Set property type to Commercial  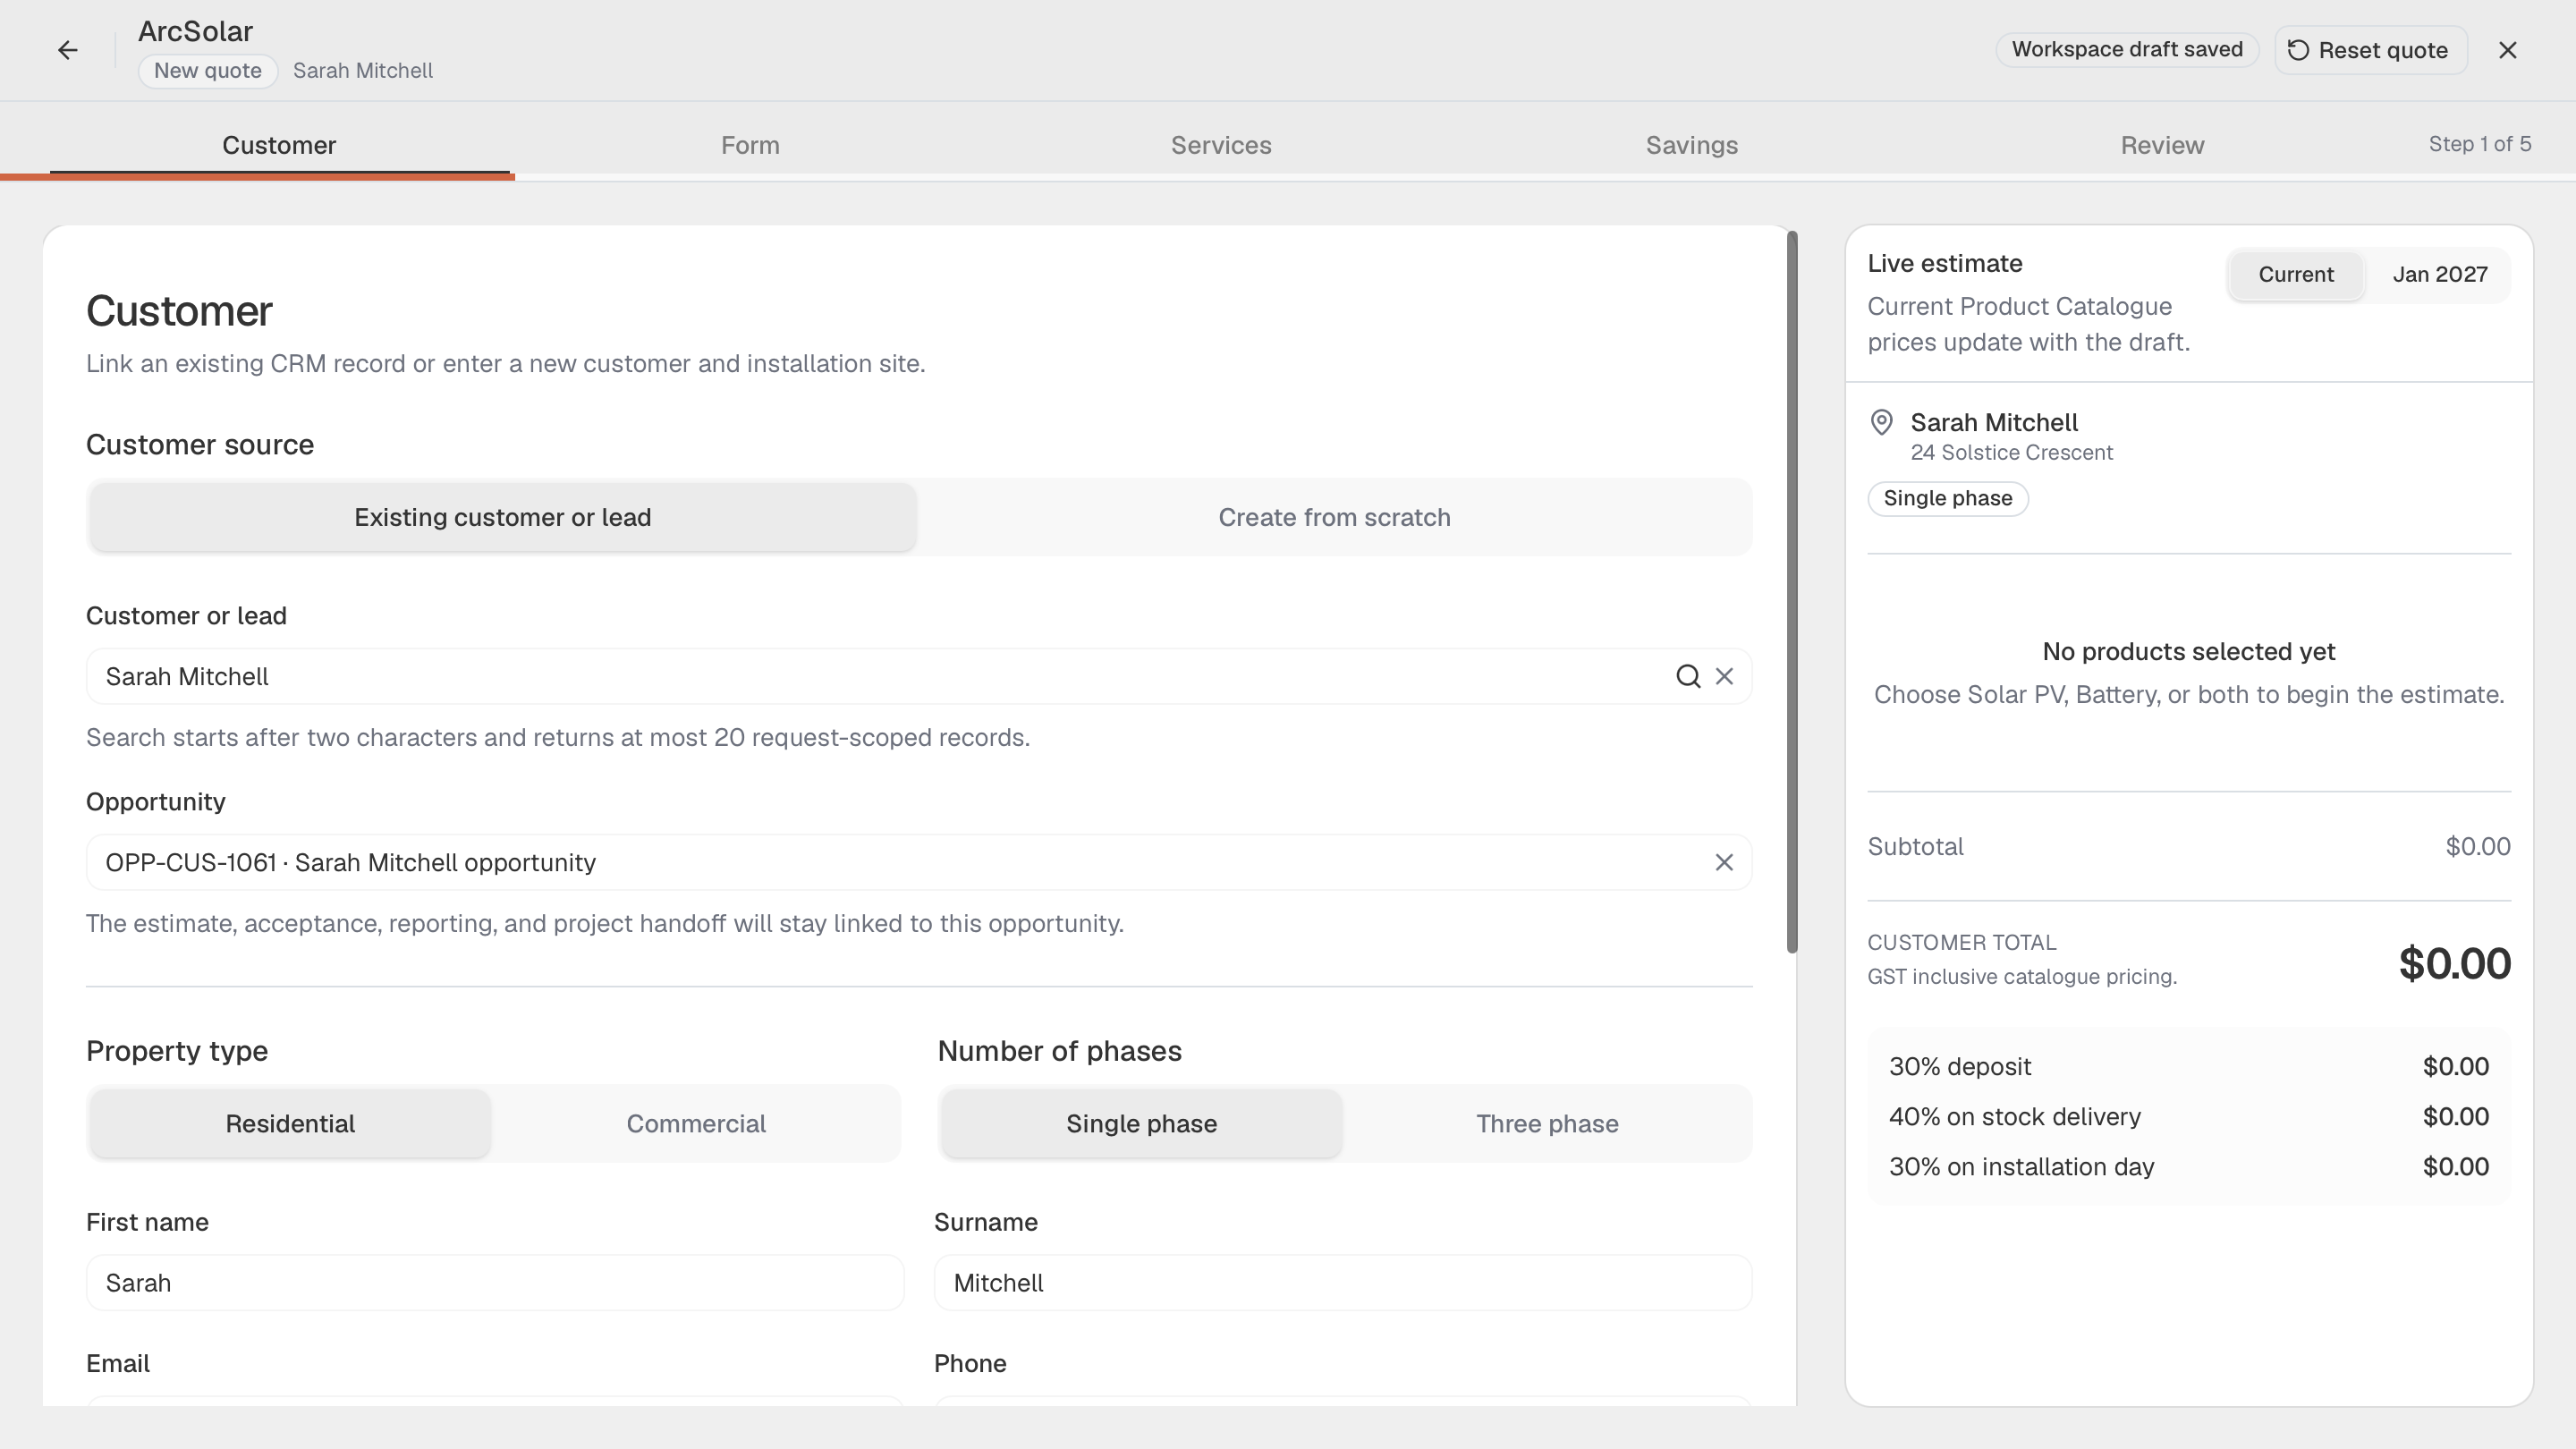[696, 1123]
